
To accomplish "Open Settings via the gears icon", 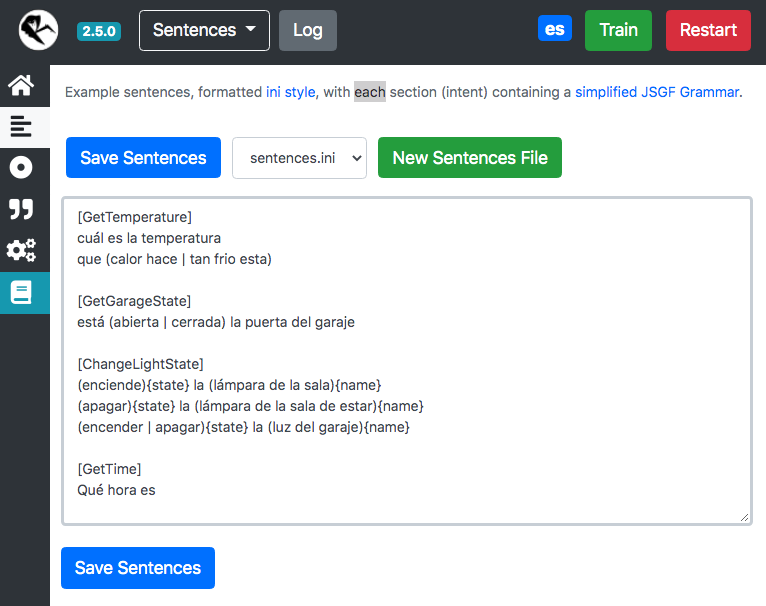I will tap(21, 250).
